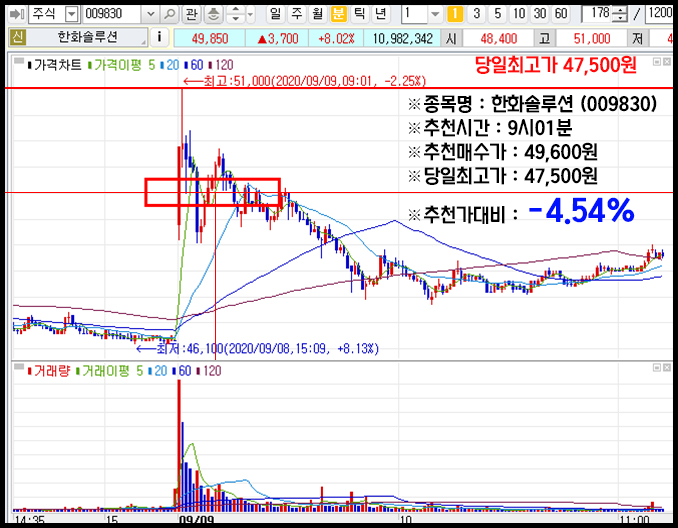Click the round icon right of 관
The height and width of the screenshot is (528, 678).
[213, 14]
